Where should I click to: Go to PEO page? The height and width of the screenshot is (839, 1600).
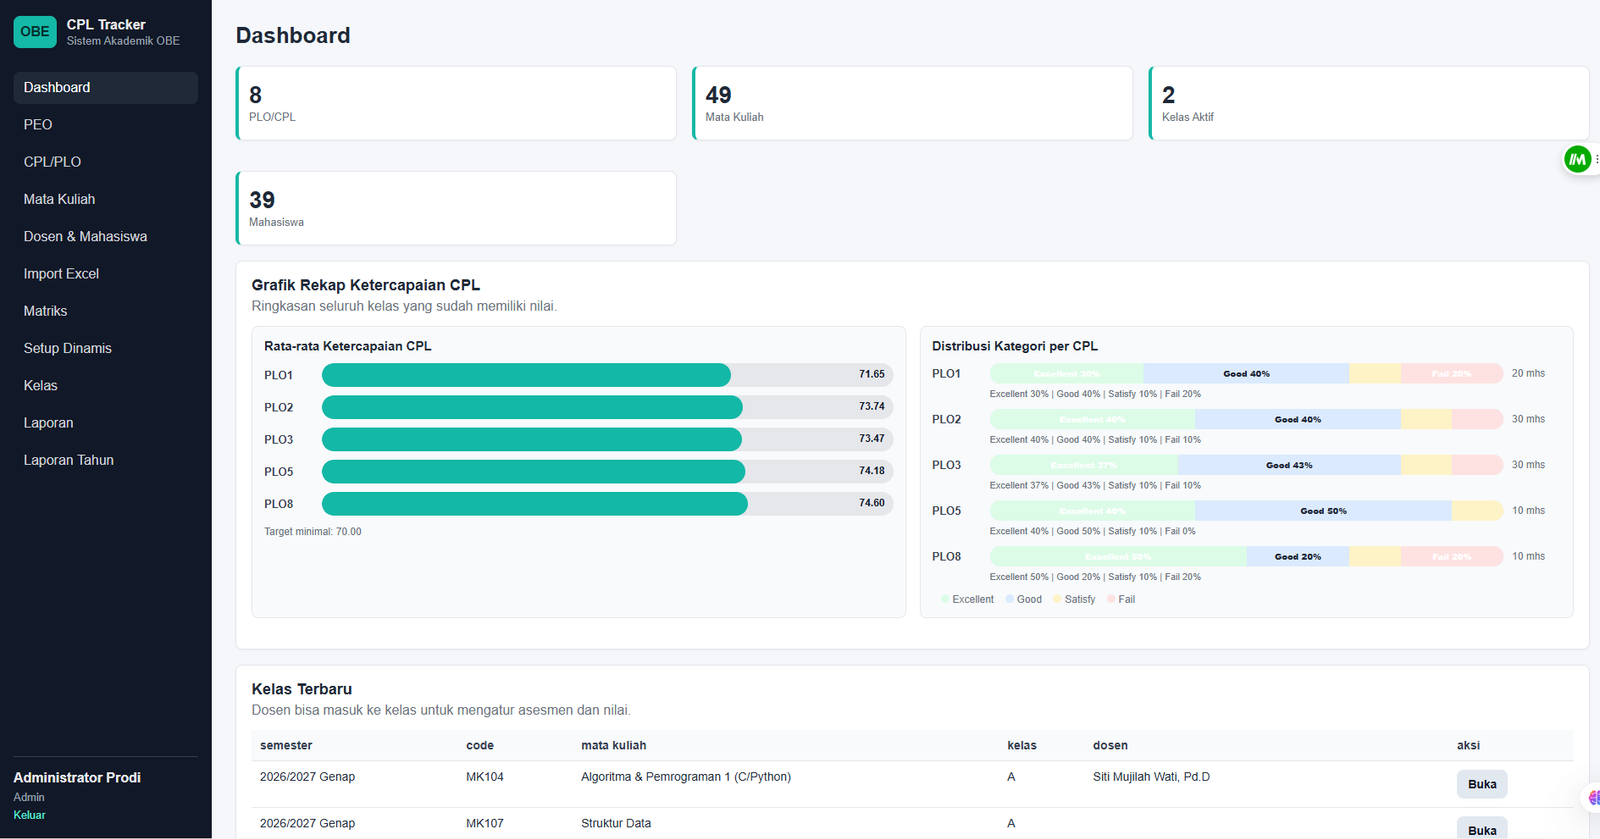pyautogui.click(x=106, y=125)
